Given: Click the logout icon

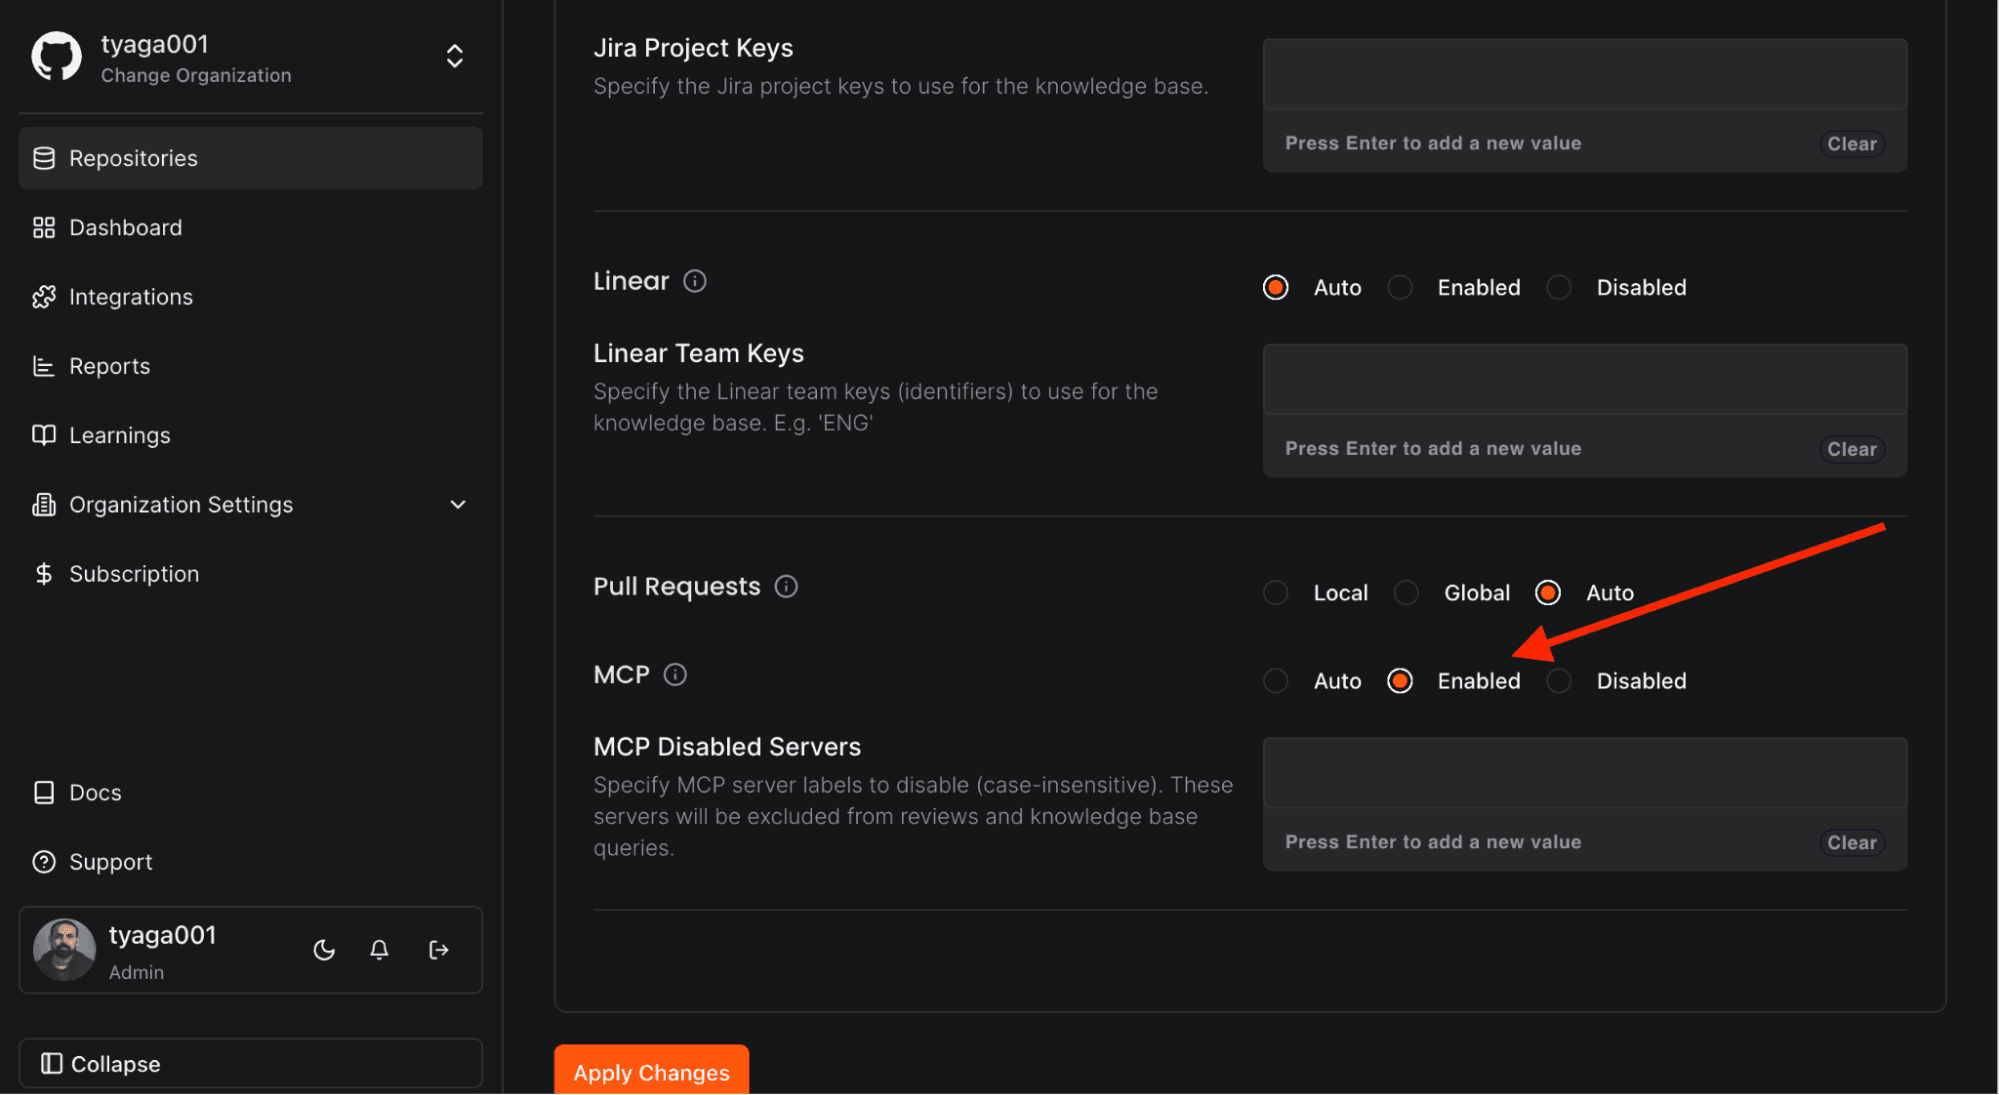Looking at the screenshot, I should tap(438, 950).
